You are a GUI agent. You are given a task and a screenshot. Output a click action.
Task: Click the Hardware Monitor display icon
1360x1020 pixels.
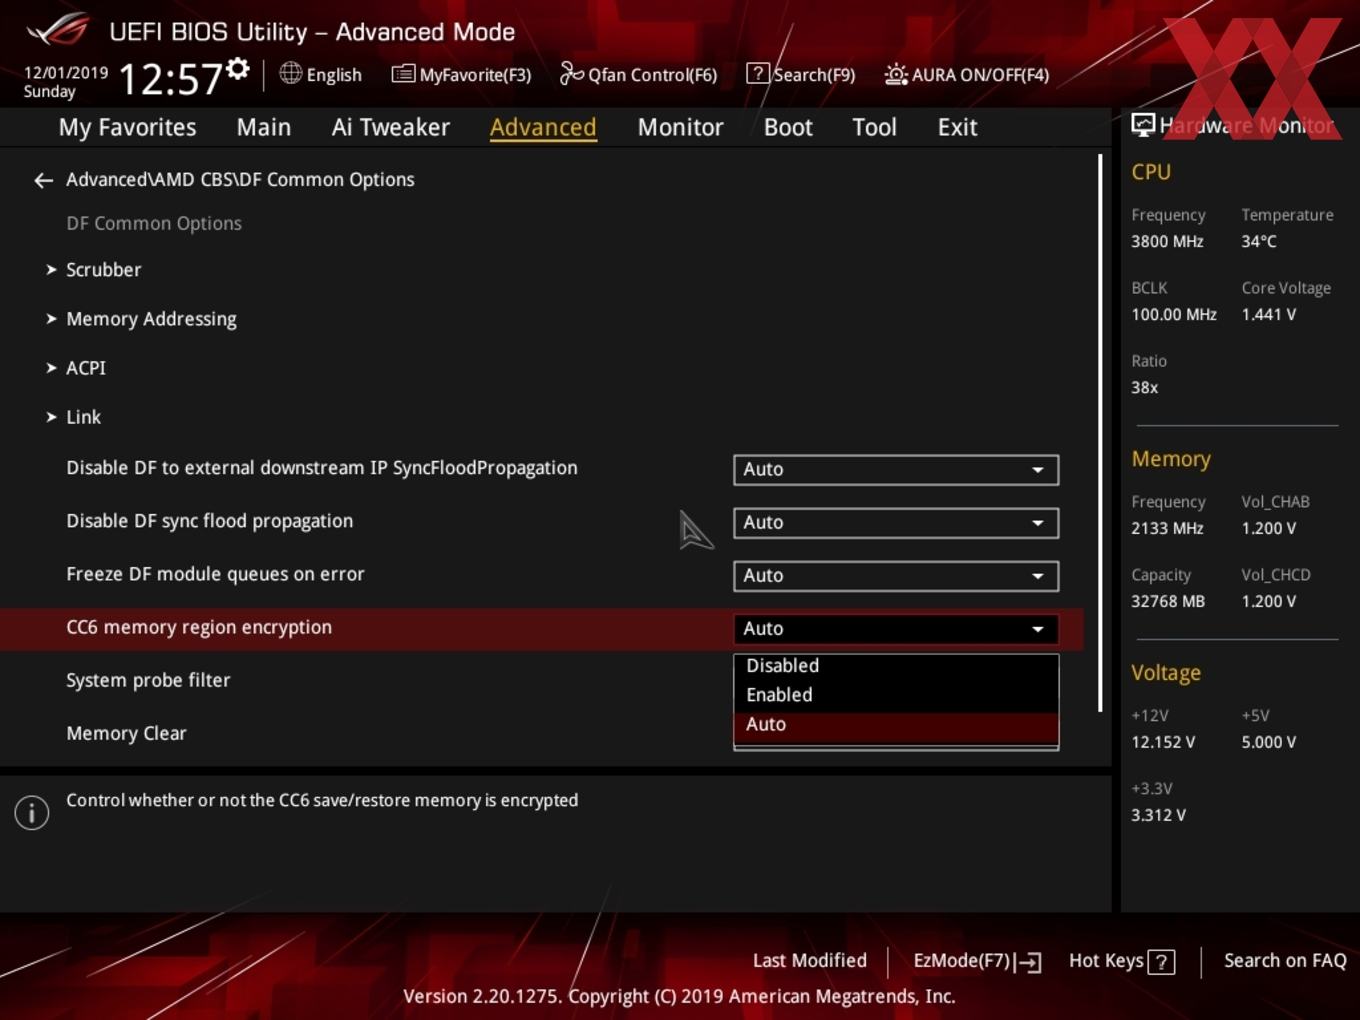point(1143,125)
